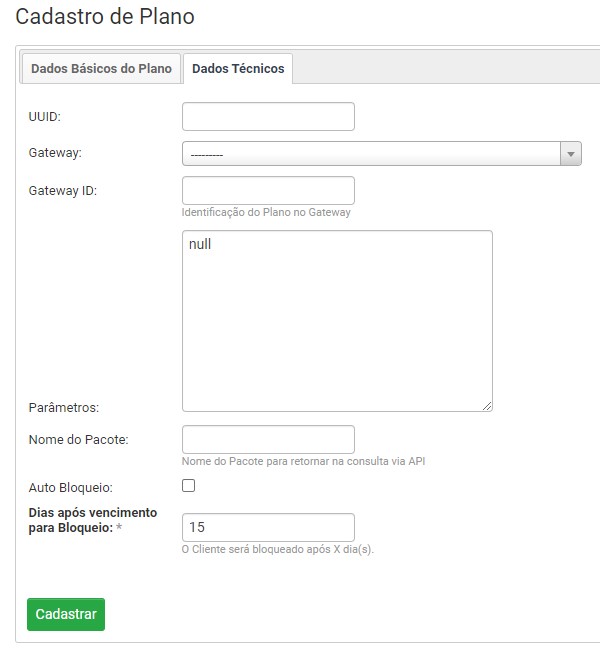Image resolution: width=600 pixels, height=650 pixels.
Task: Click inside the Parâmetros text area
Action: (x=337, y=320)
